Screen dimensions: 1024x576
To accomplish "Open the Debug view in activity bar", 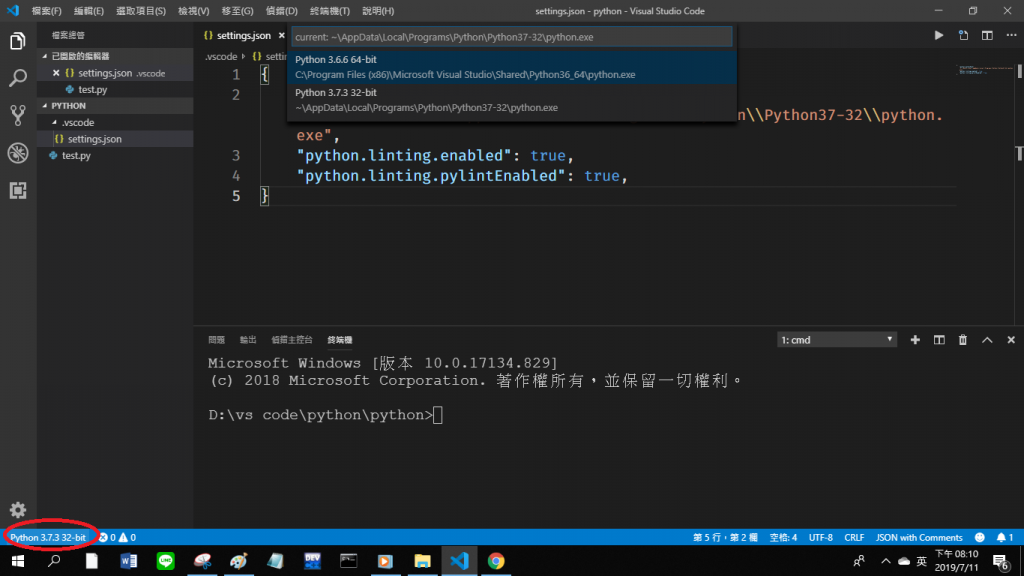I will click(18, 153).
